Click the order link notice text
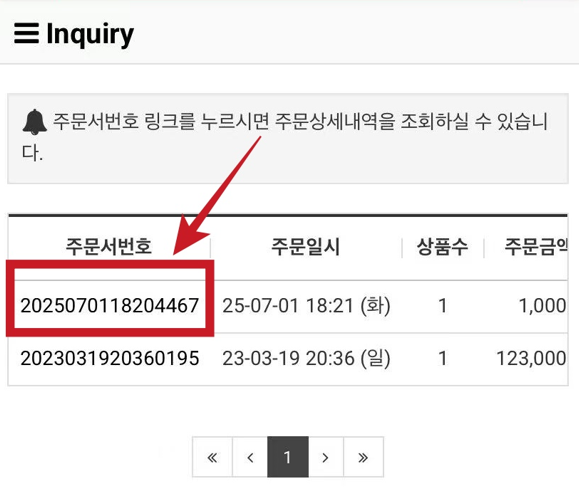 (284, 136)
